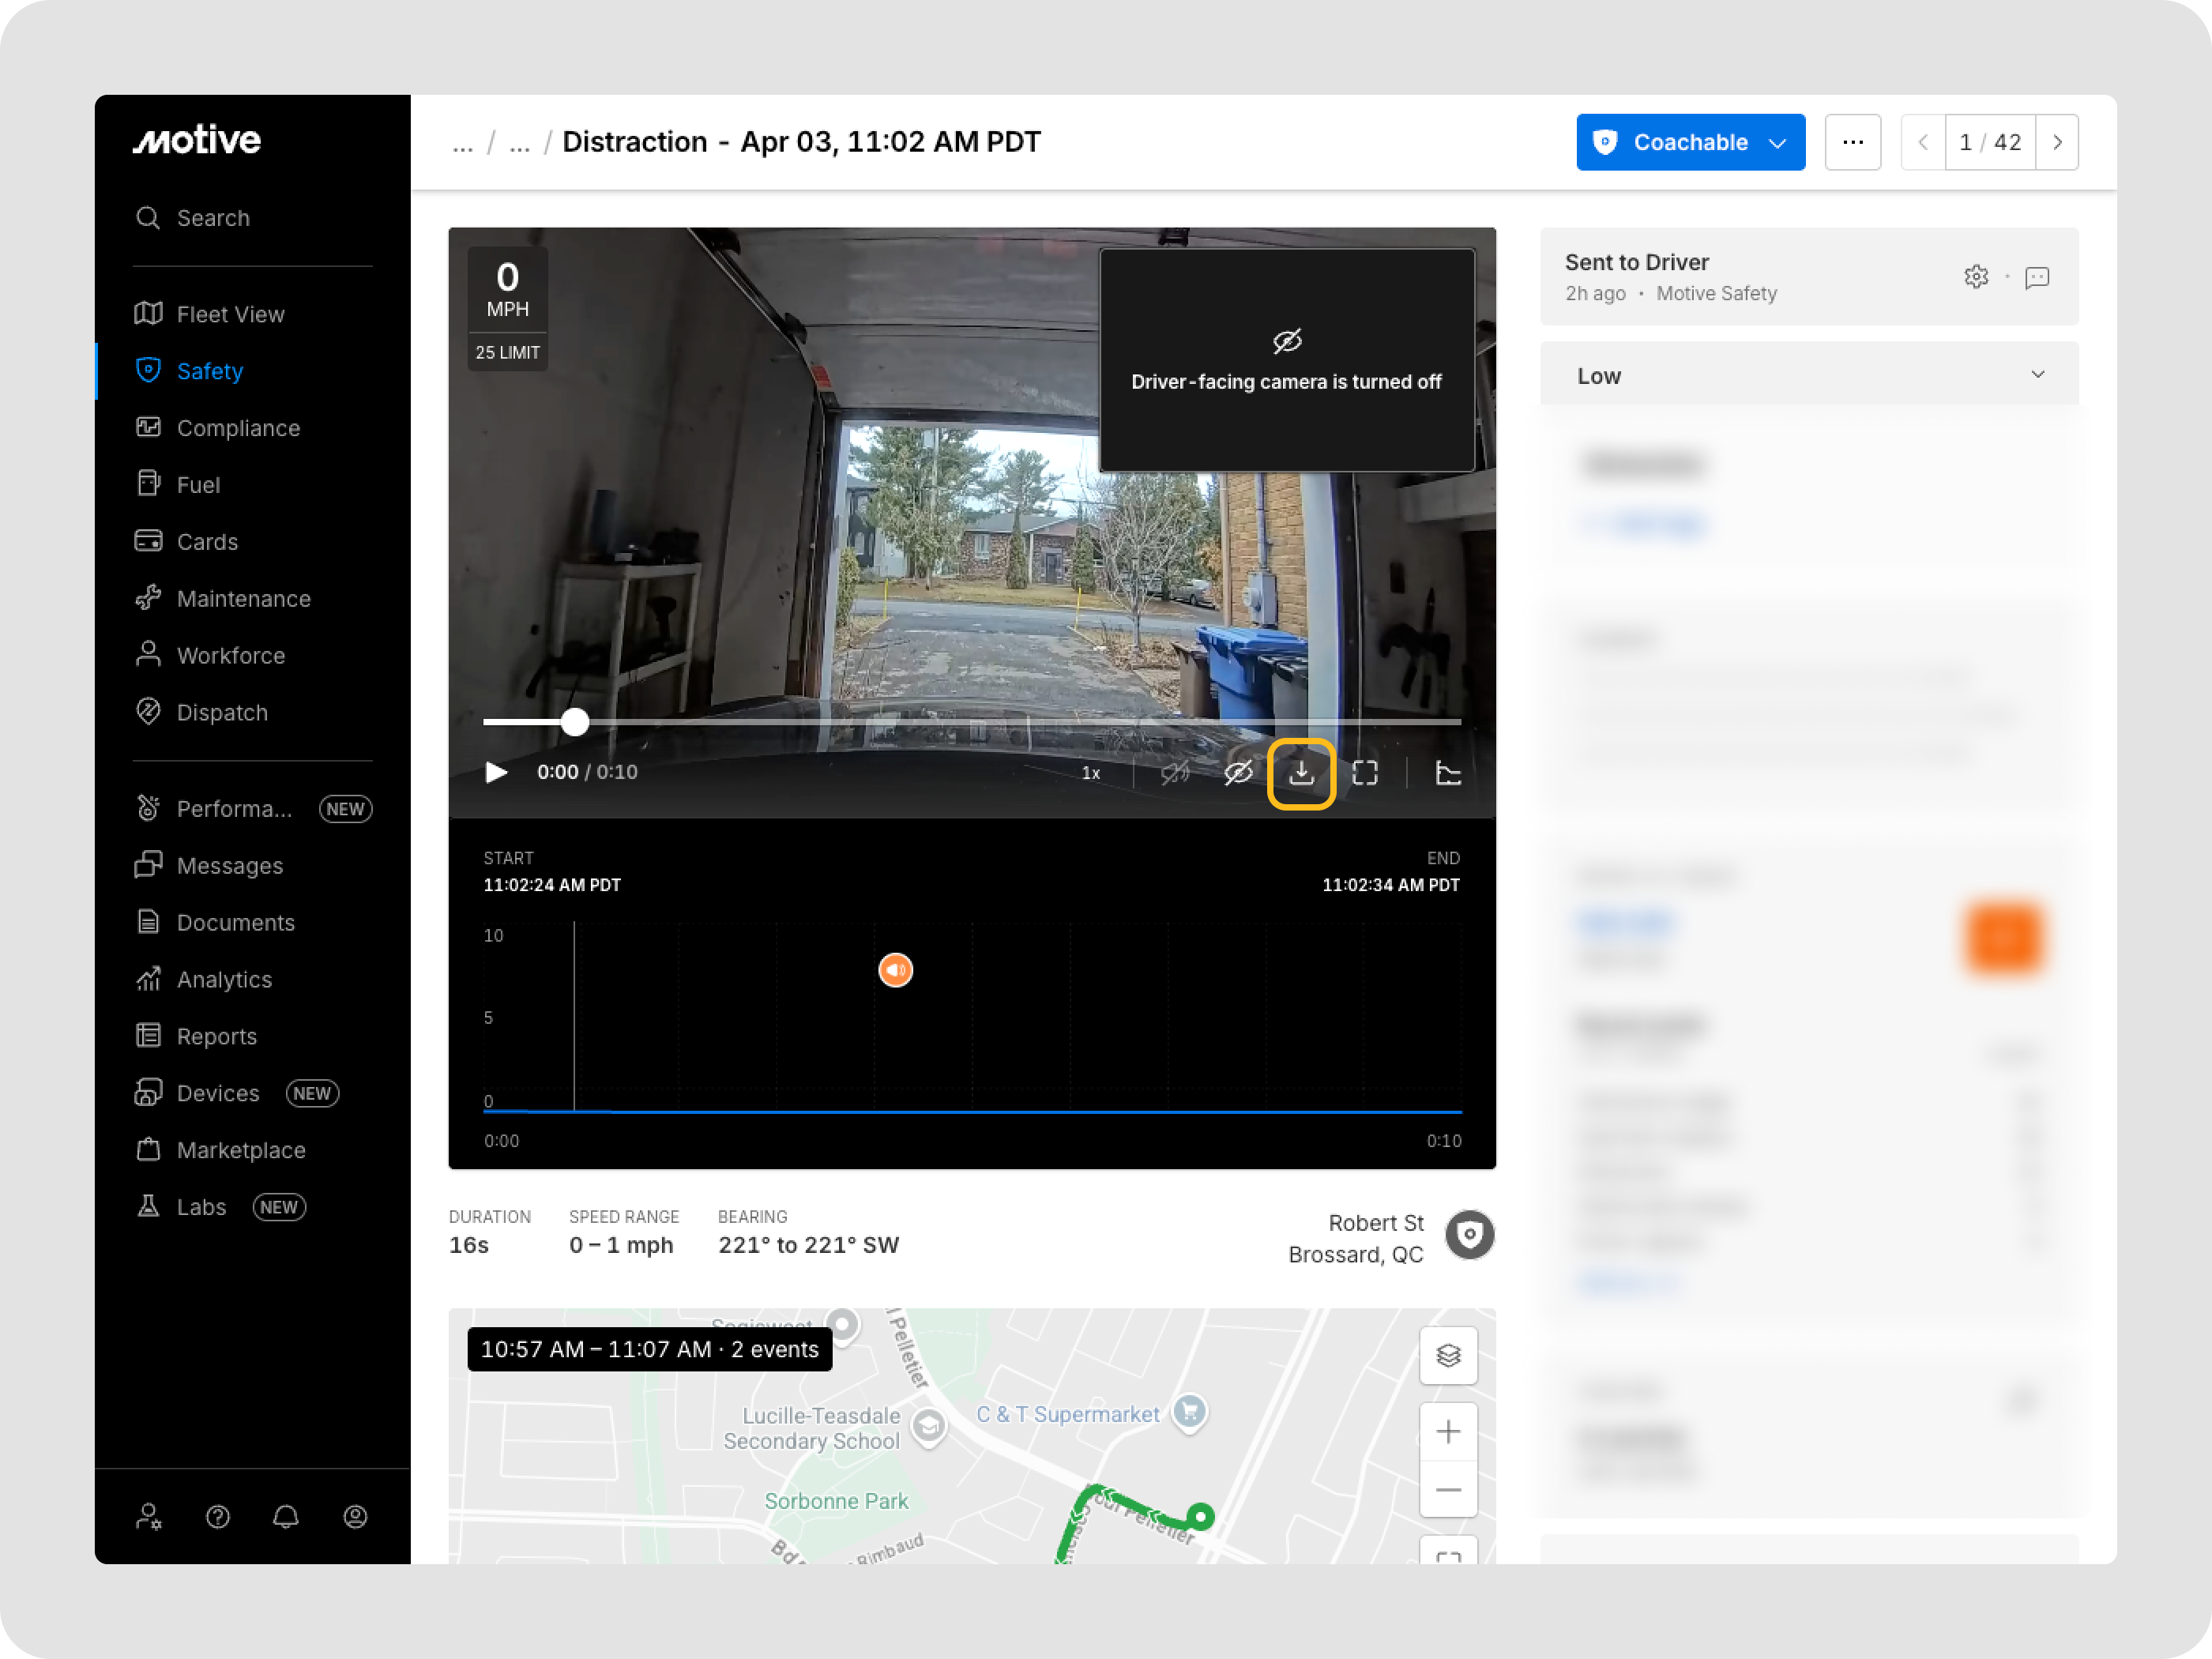Change the 1x playback speed
Viewport: 2212px width, 1659px height.
pyautogui.click(x=1091, y=773)
